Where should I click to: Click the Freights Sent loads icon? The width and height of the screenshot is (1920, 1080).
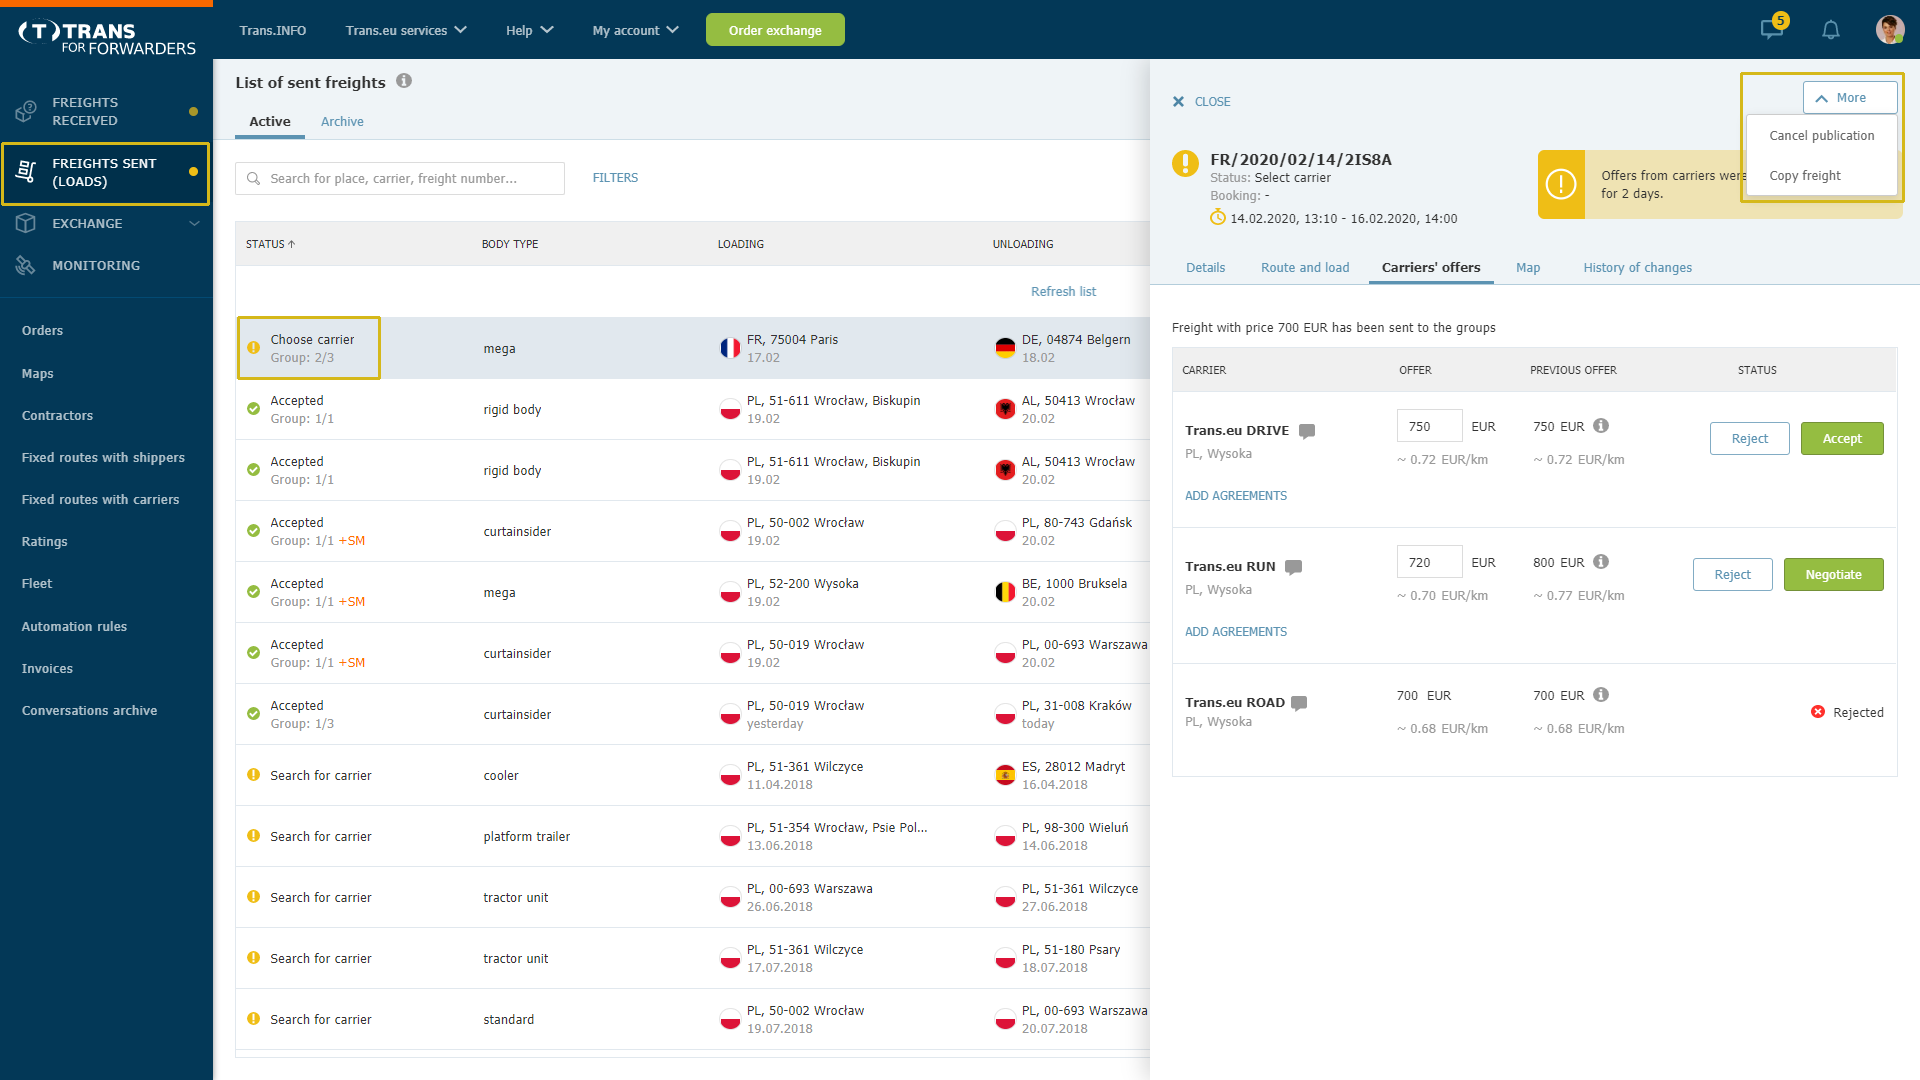coord(26,172)
